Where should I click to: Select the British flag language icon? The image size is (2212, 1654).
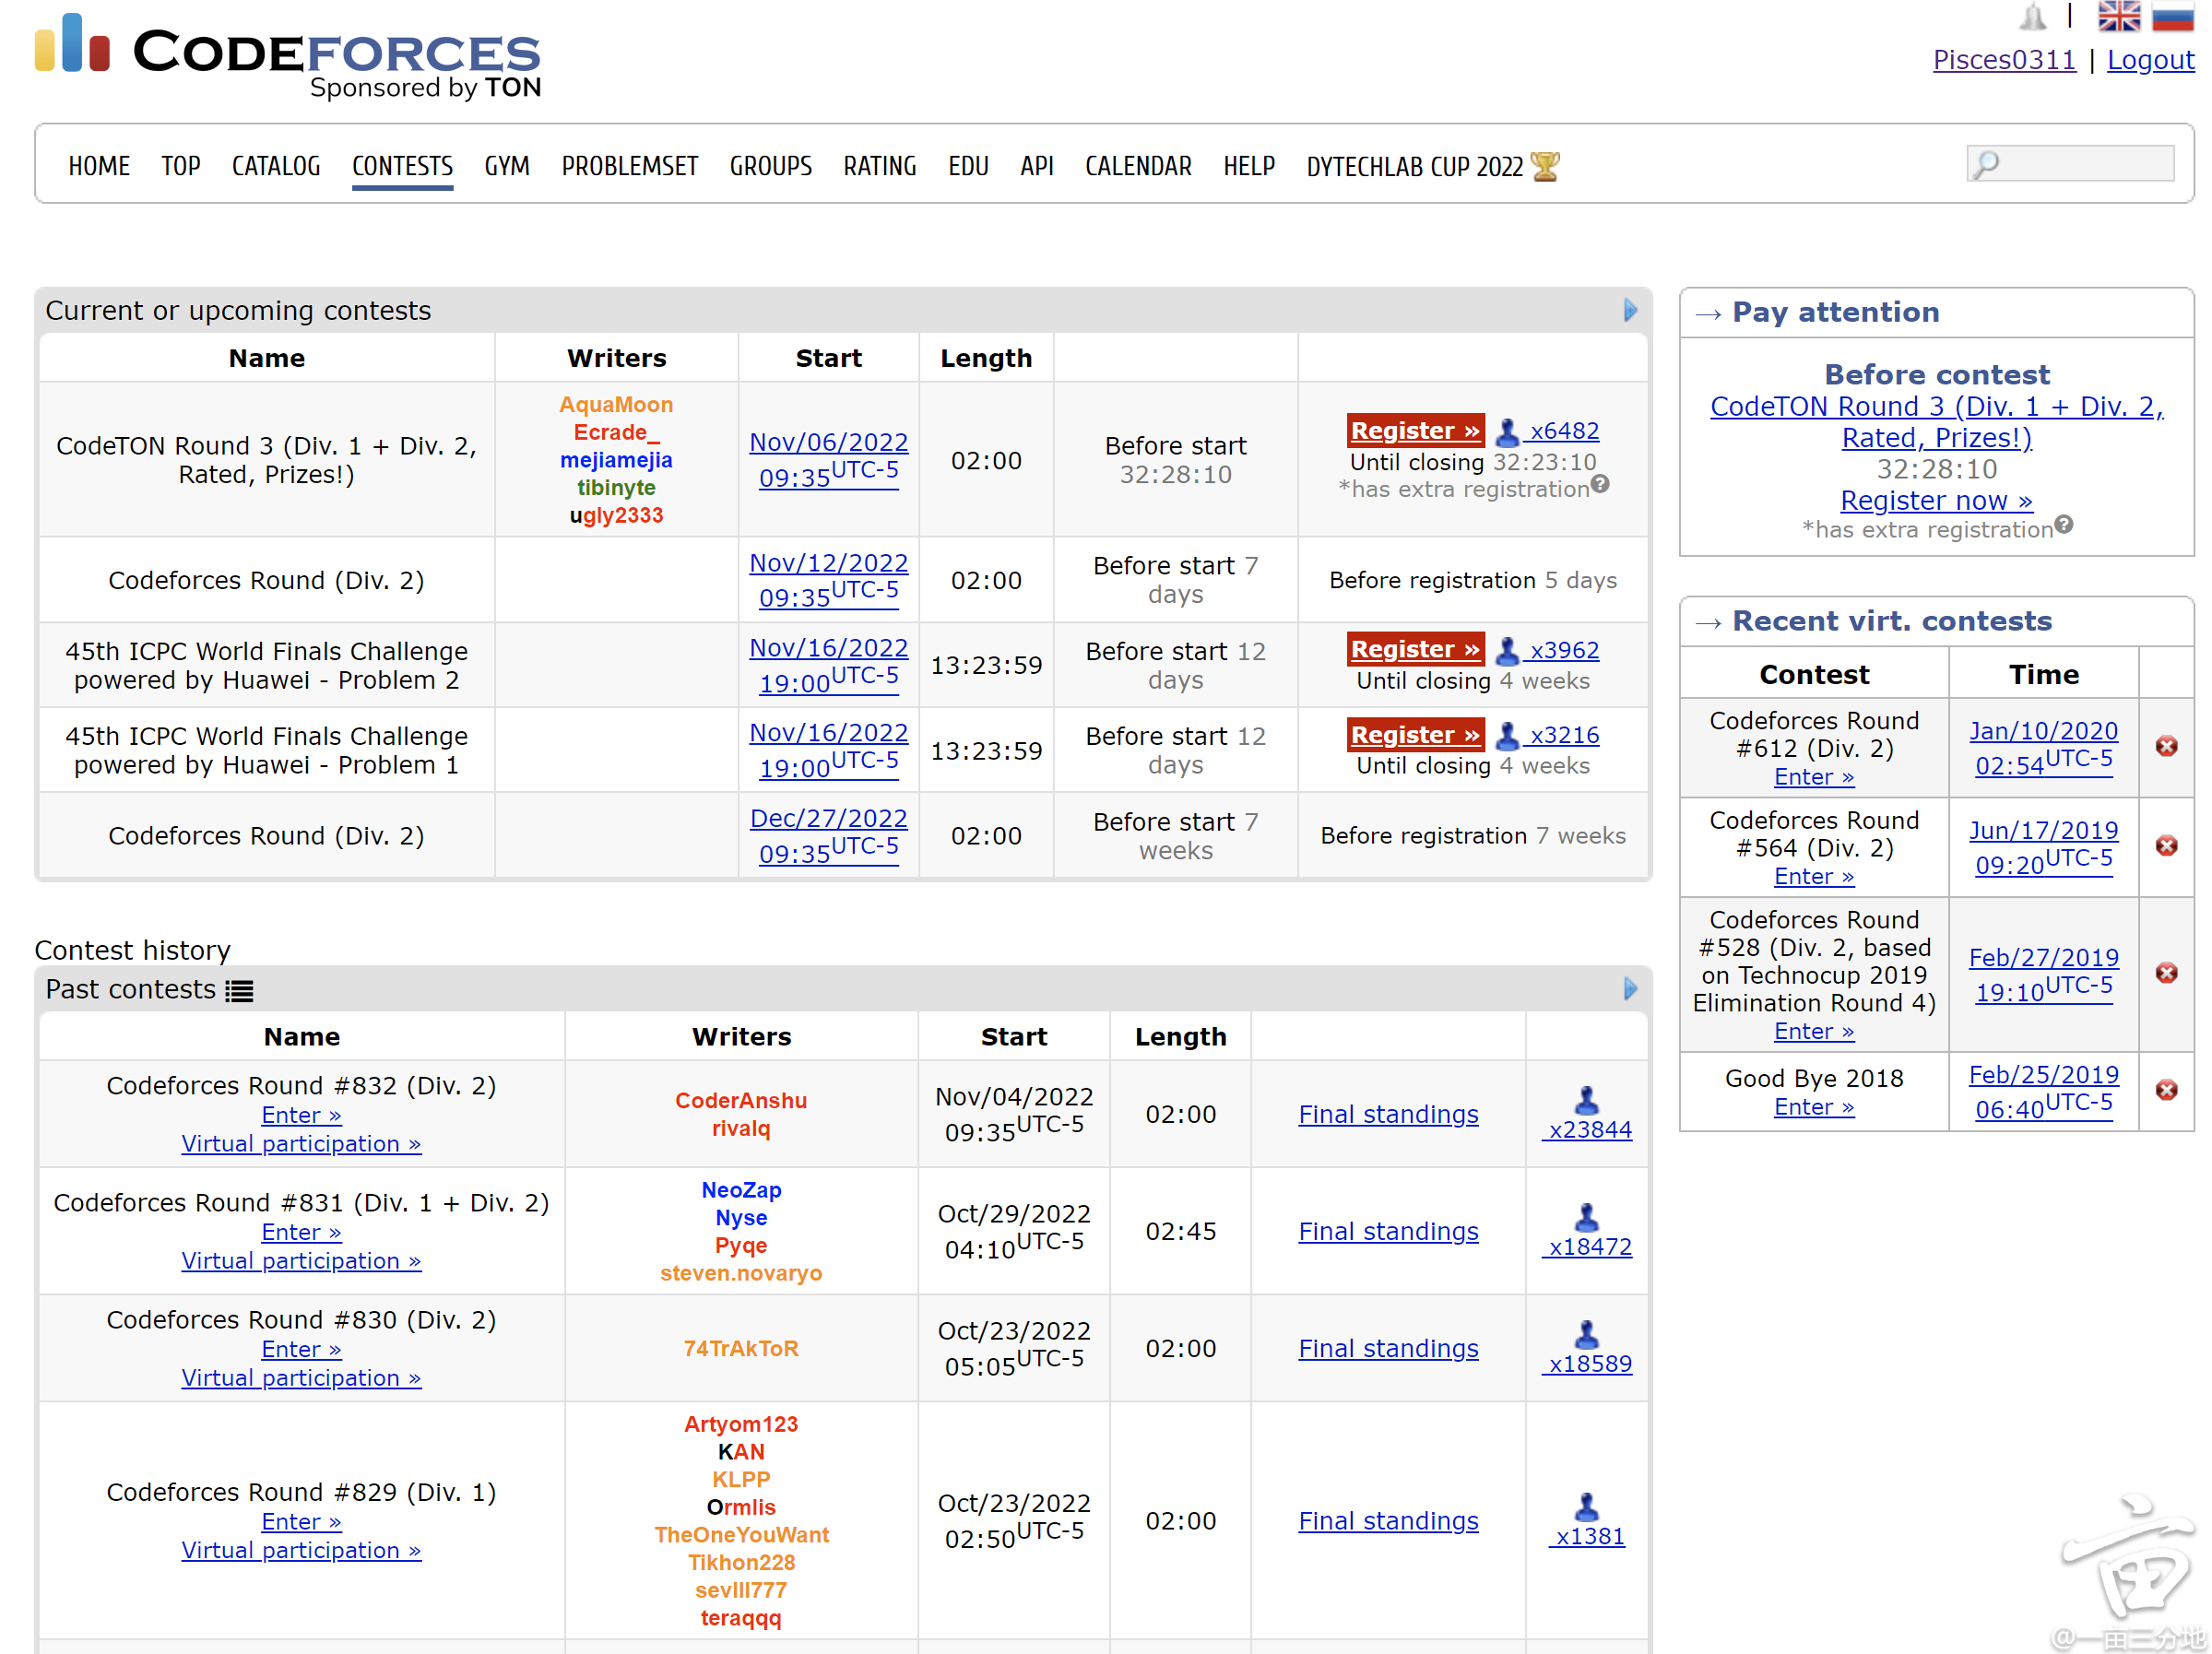tap(2118, 17)
